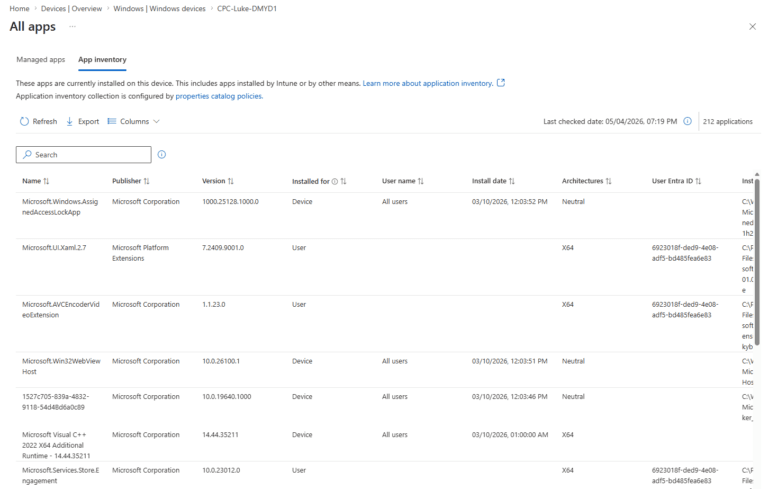
Task: Select Microsoft.UI.Xaml.2.7 app name
Action: pos(54,248)
